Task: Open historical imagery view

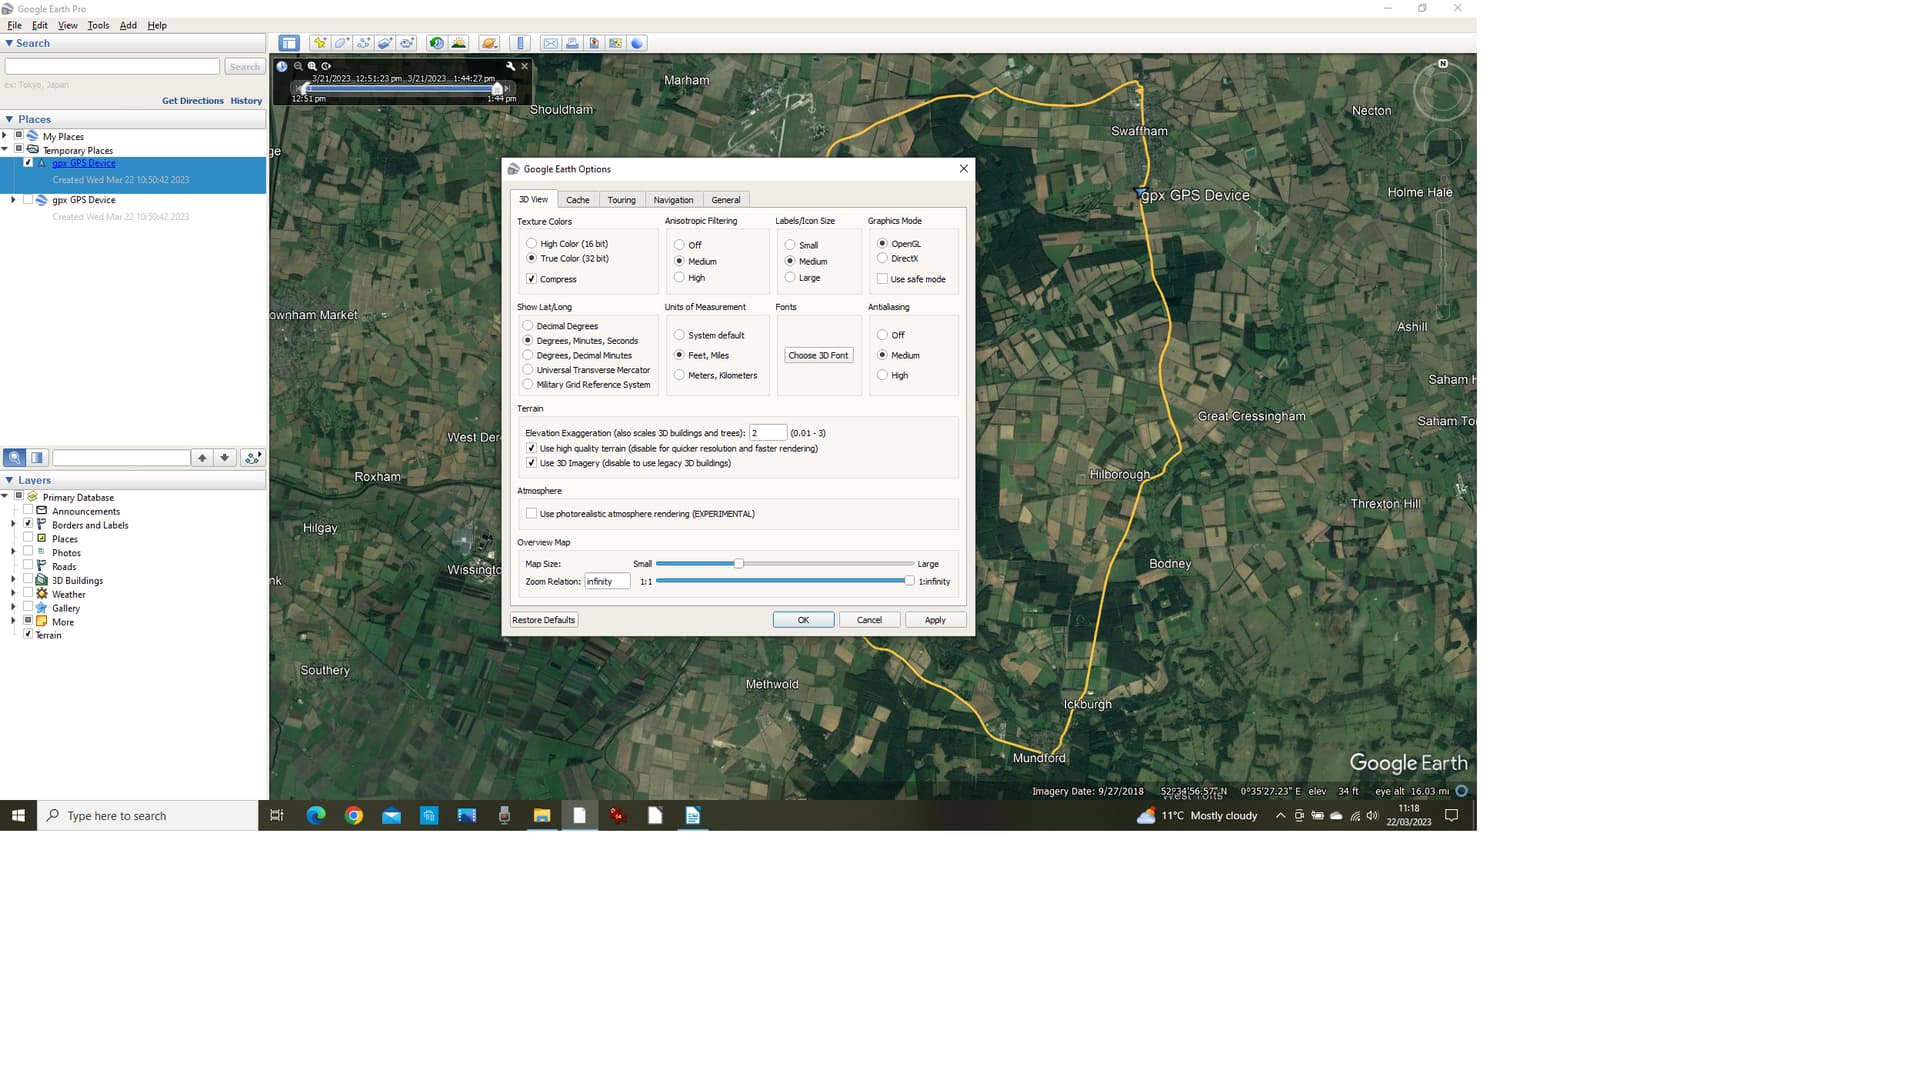Action: pyautogui.click(x=437, y=43)
